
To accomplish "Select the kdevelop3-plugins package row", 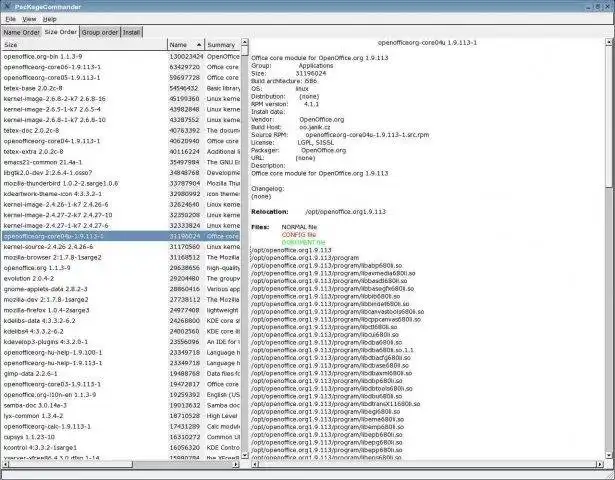I will (121, 342).
